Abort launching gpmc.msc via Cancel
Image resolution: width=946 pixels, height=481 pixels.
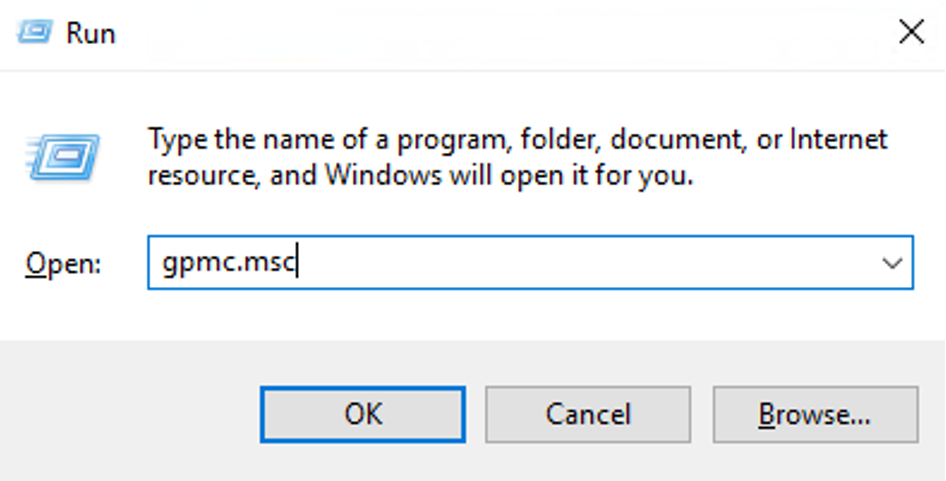click(x=588, y=415)
